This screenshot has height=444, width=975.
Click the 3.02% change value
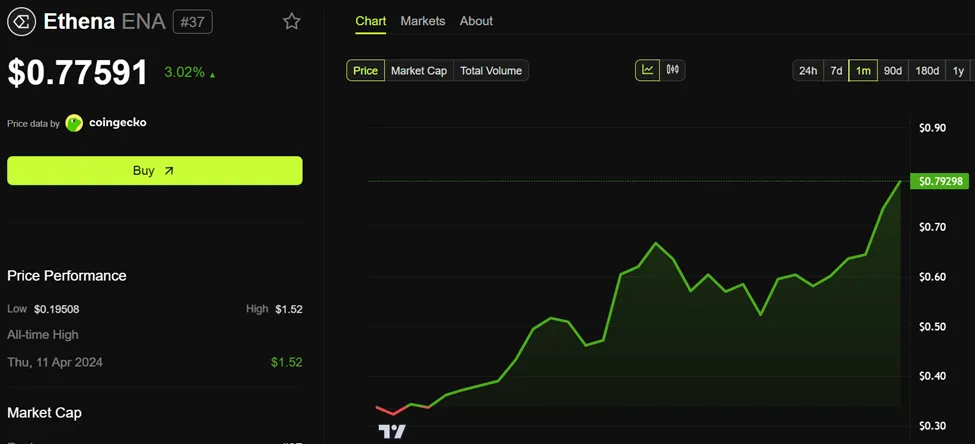pos(184,72)
